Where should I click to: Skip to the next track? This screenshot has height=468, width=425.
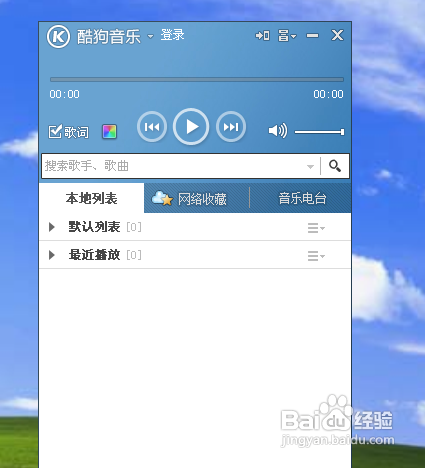[x=231, y=127]
